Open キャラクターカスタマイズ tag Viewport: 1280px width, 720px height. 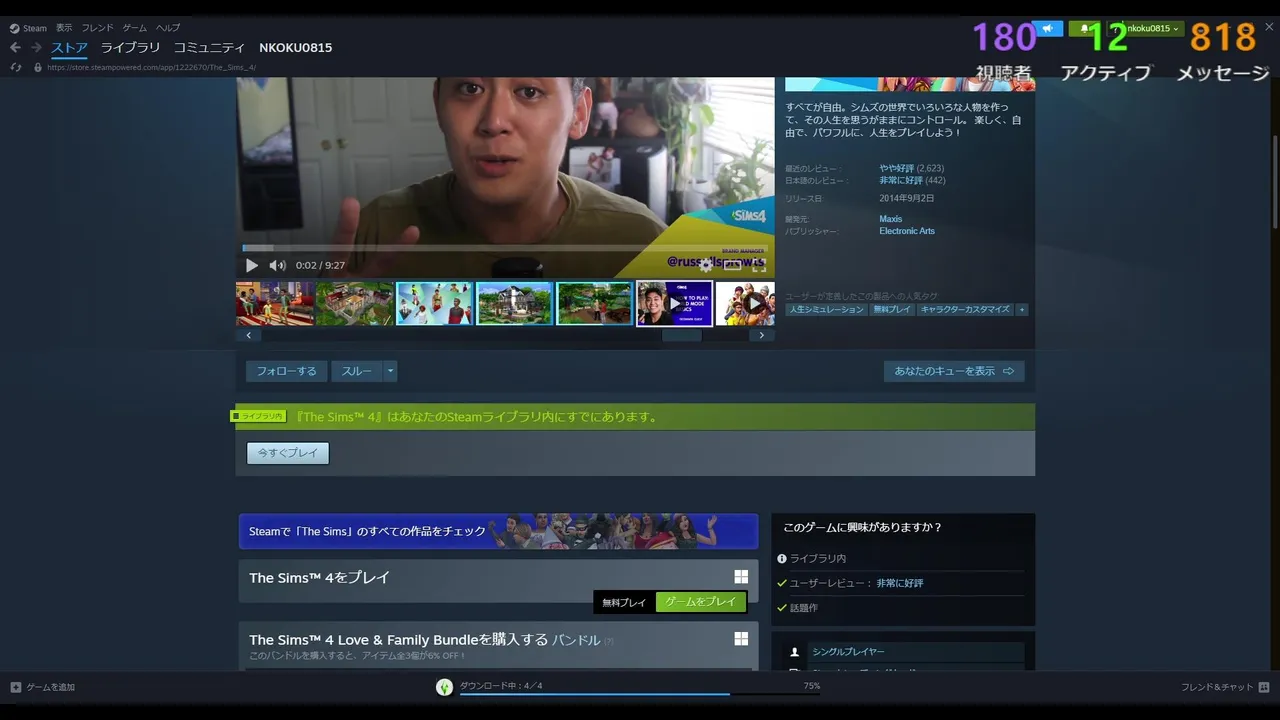(965, 310)
